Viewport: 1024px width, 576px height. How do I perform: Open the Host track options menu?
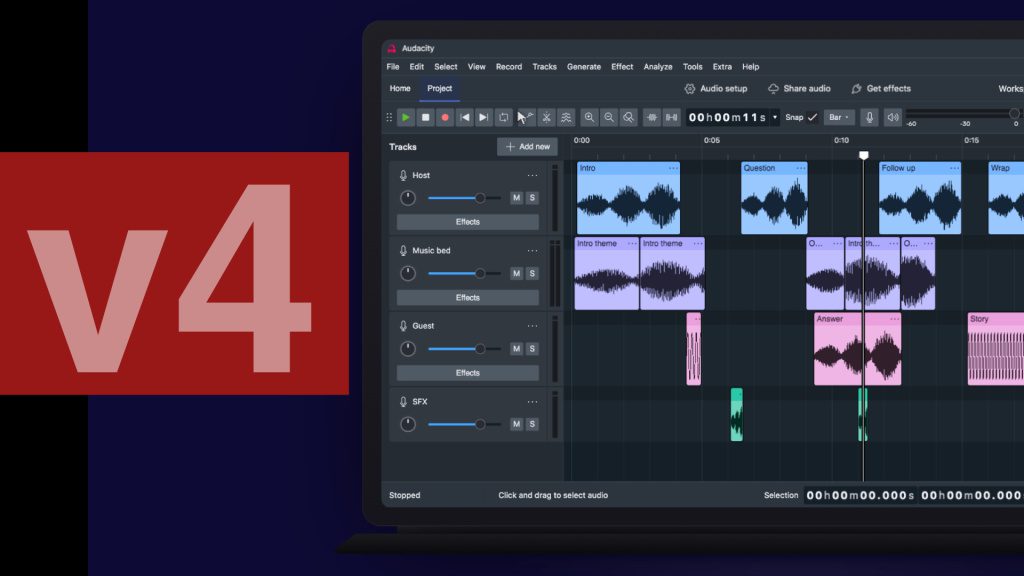[x=532, y=176]
